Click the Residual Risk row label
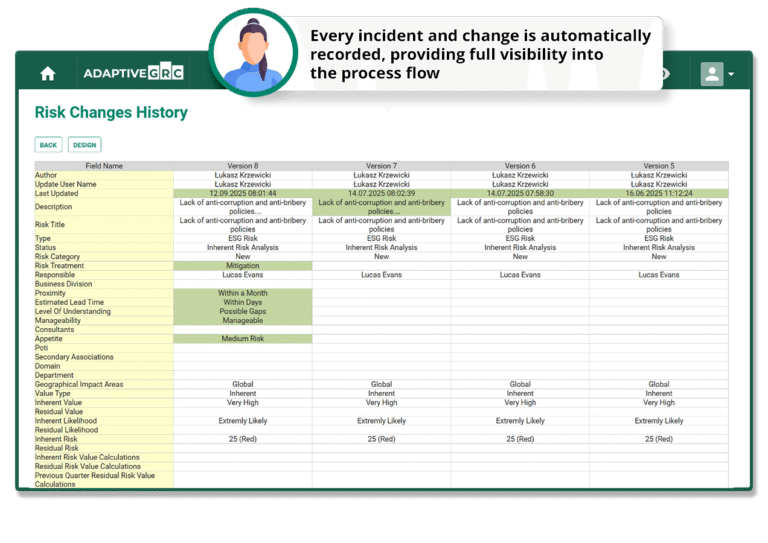The height and width of the screenshot is (543, 768). (104, 449)
